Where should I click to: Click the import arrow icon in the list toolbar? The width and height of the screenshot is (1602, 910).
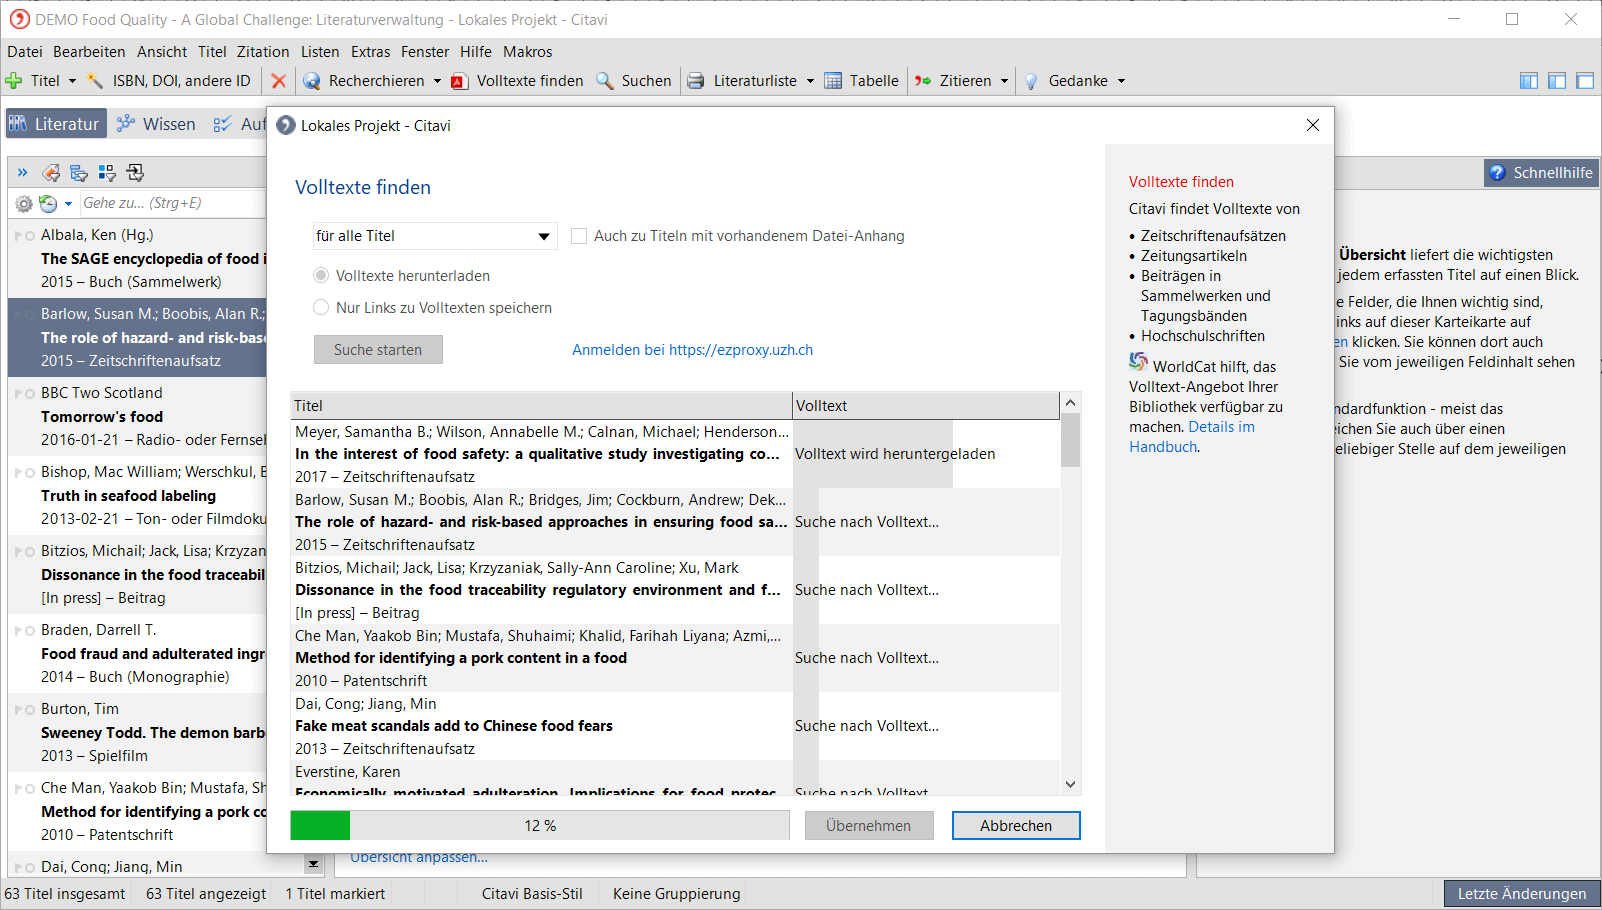click(135, 173)
